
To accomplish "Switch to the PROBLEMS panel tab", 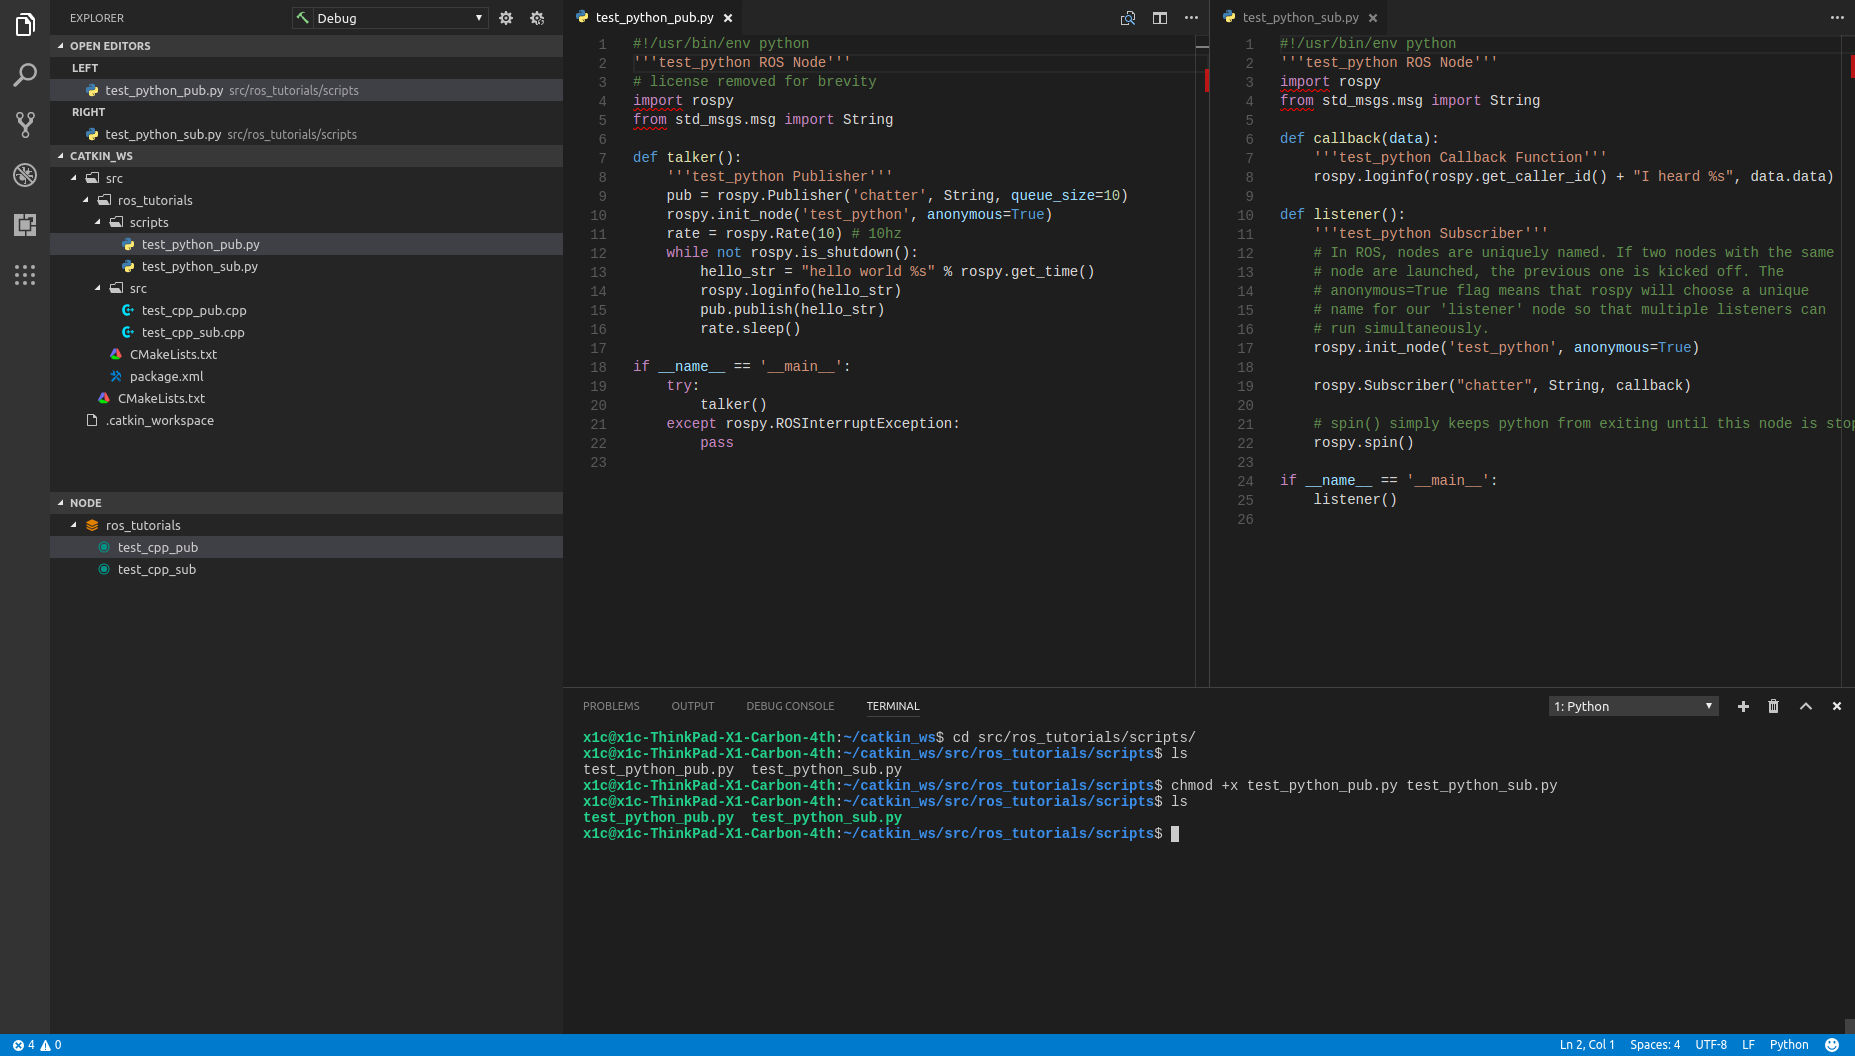I will click(611, 706).
